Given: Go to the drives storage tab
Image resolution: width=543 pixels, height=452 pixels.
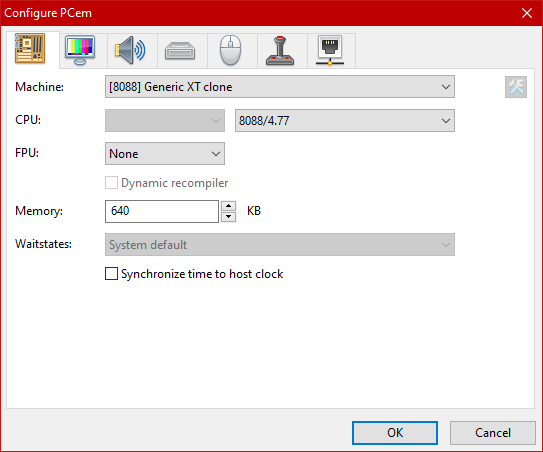Looking at the screenshot, I should (180, 50).
